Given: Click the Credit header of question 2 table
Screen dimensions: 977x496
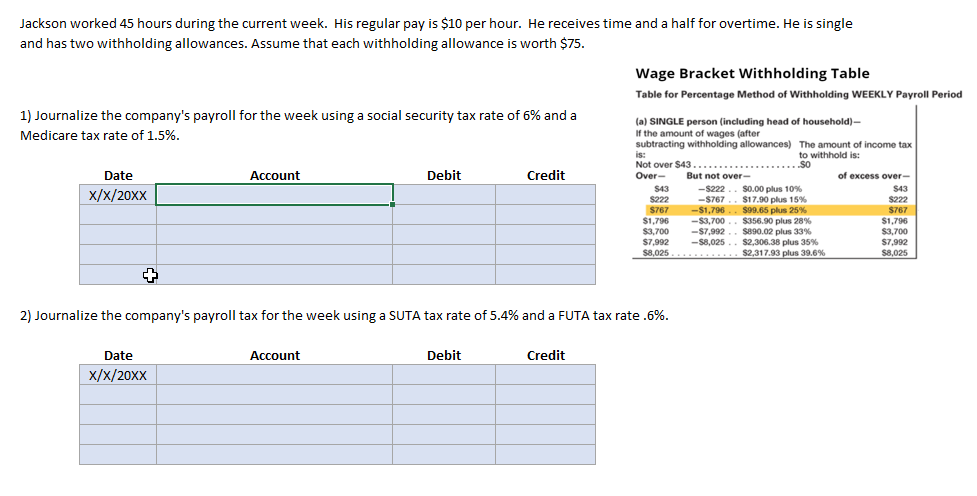Looking at the screenshot, I should coord(546,356).
